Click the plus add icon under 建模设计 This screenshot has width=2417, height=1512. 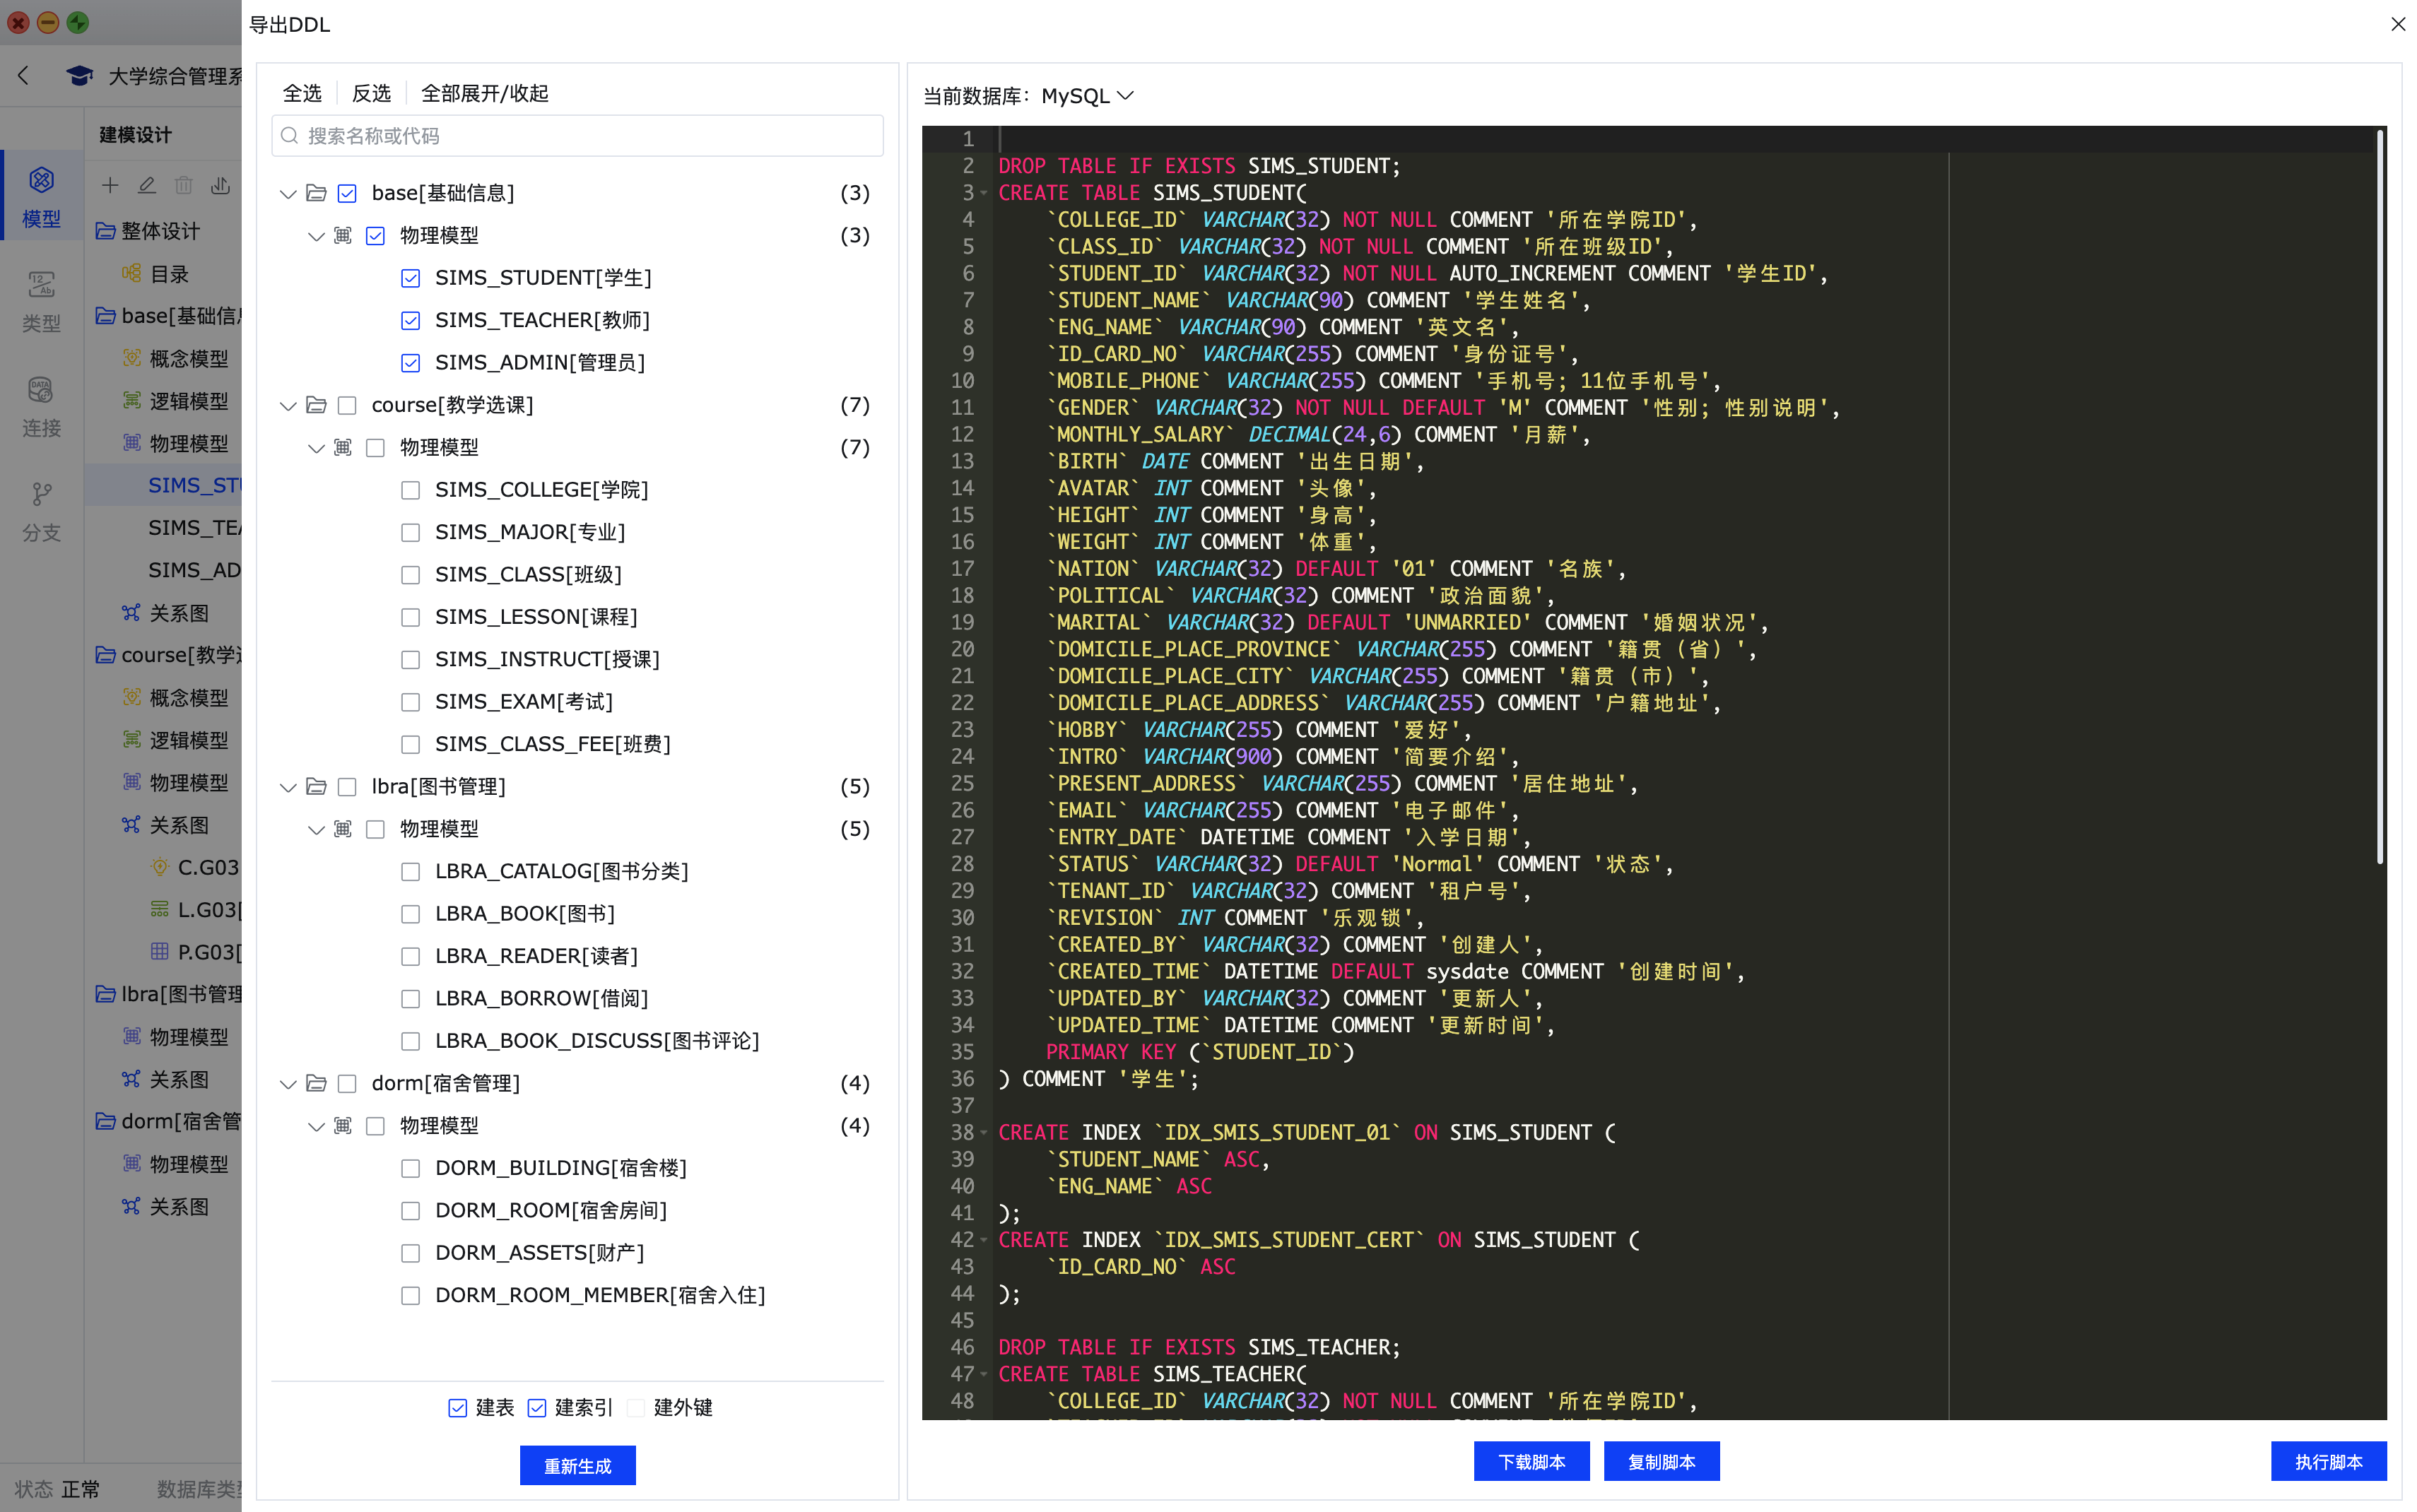click(110, 185)
